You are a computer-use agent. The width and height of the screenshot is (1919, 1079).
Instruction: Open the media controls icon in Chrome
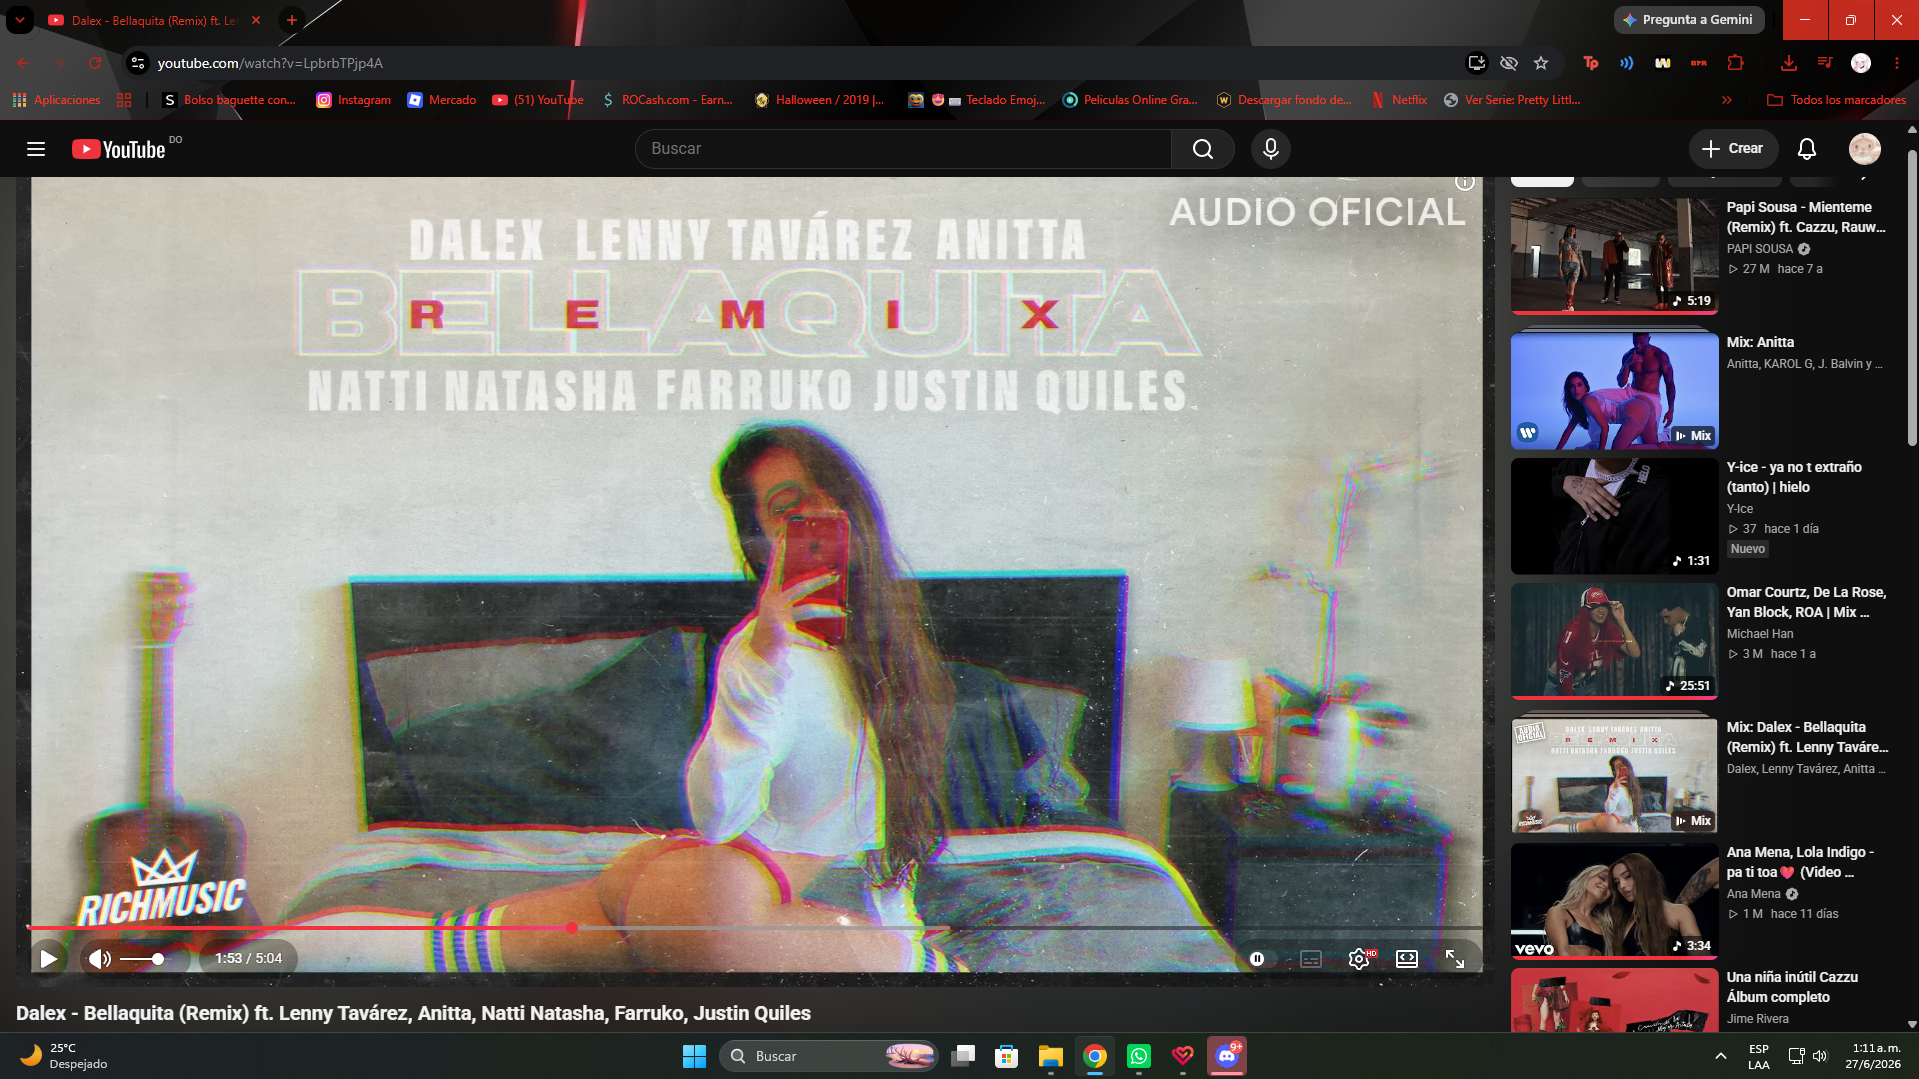(x=1825, y=63)
